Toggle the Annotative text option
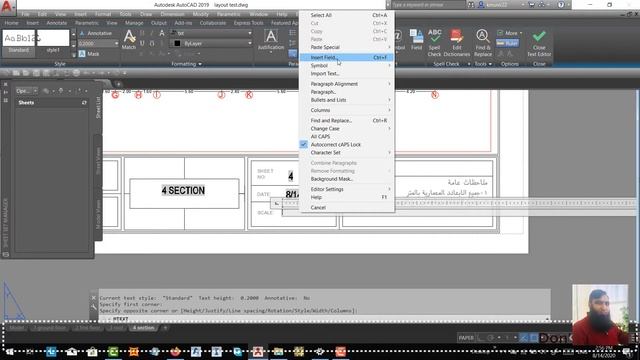Screen dimensions: 640x360 click(x=96, y=33)
